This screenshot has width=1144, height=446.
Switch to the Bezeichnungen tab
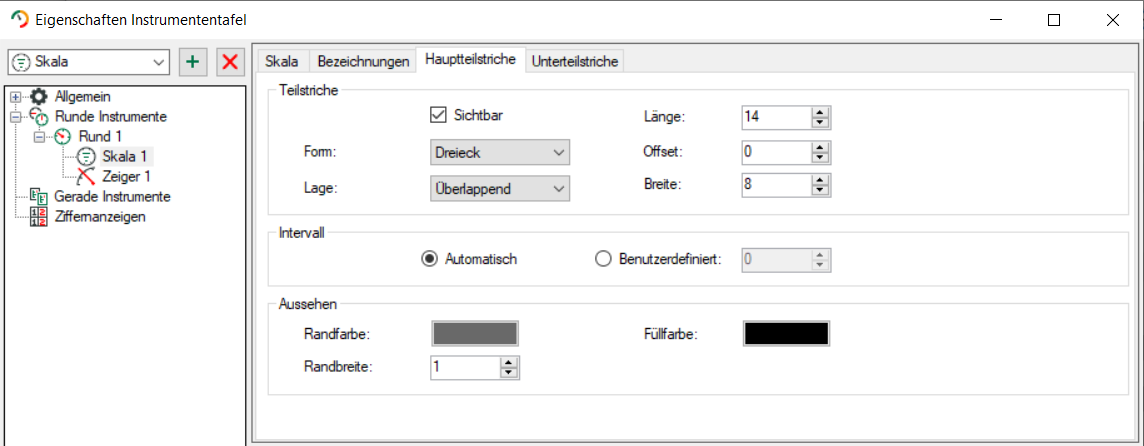363,61
